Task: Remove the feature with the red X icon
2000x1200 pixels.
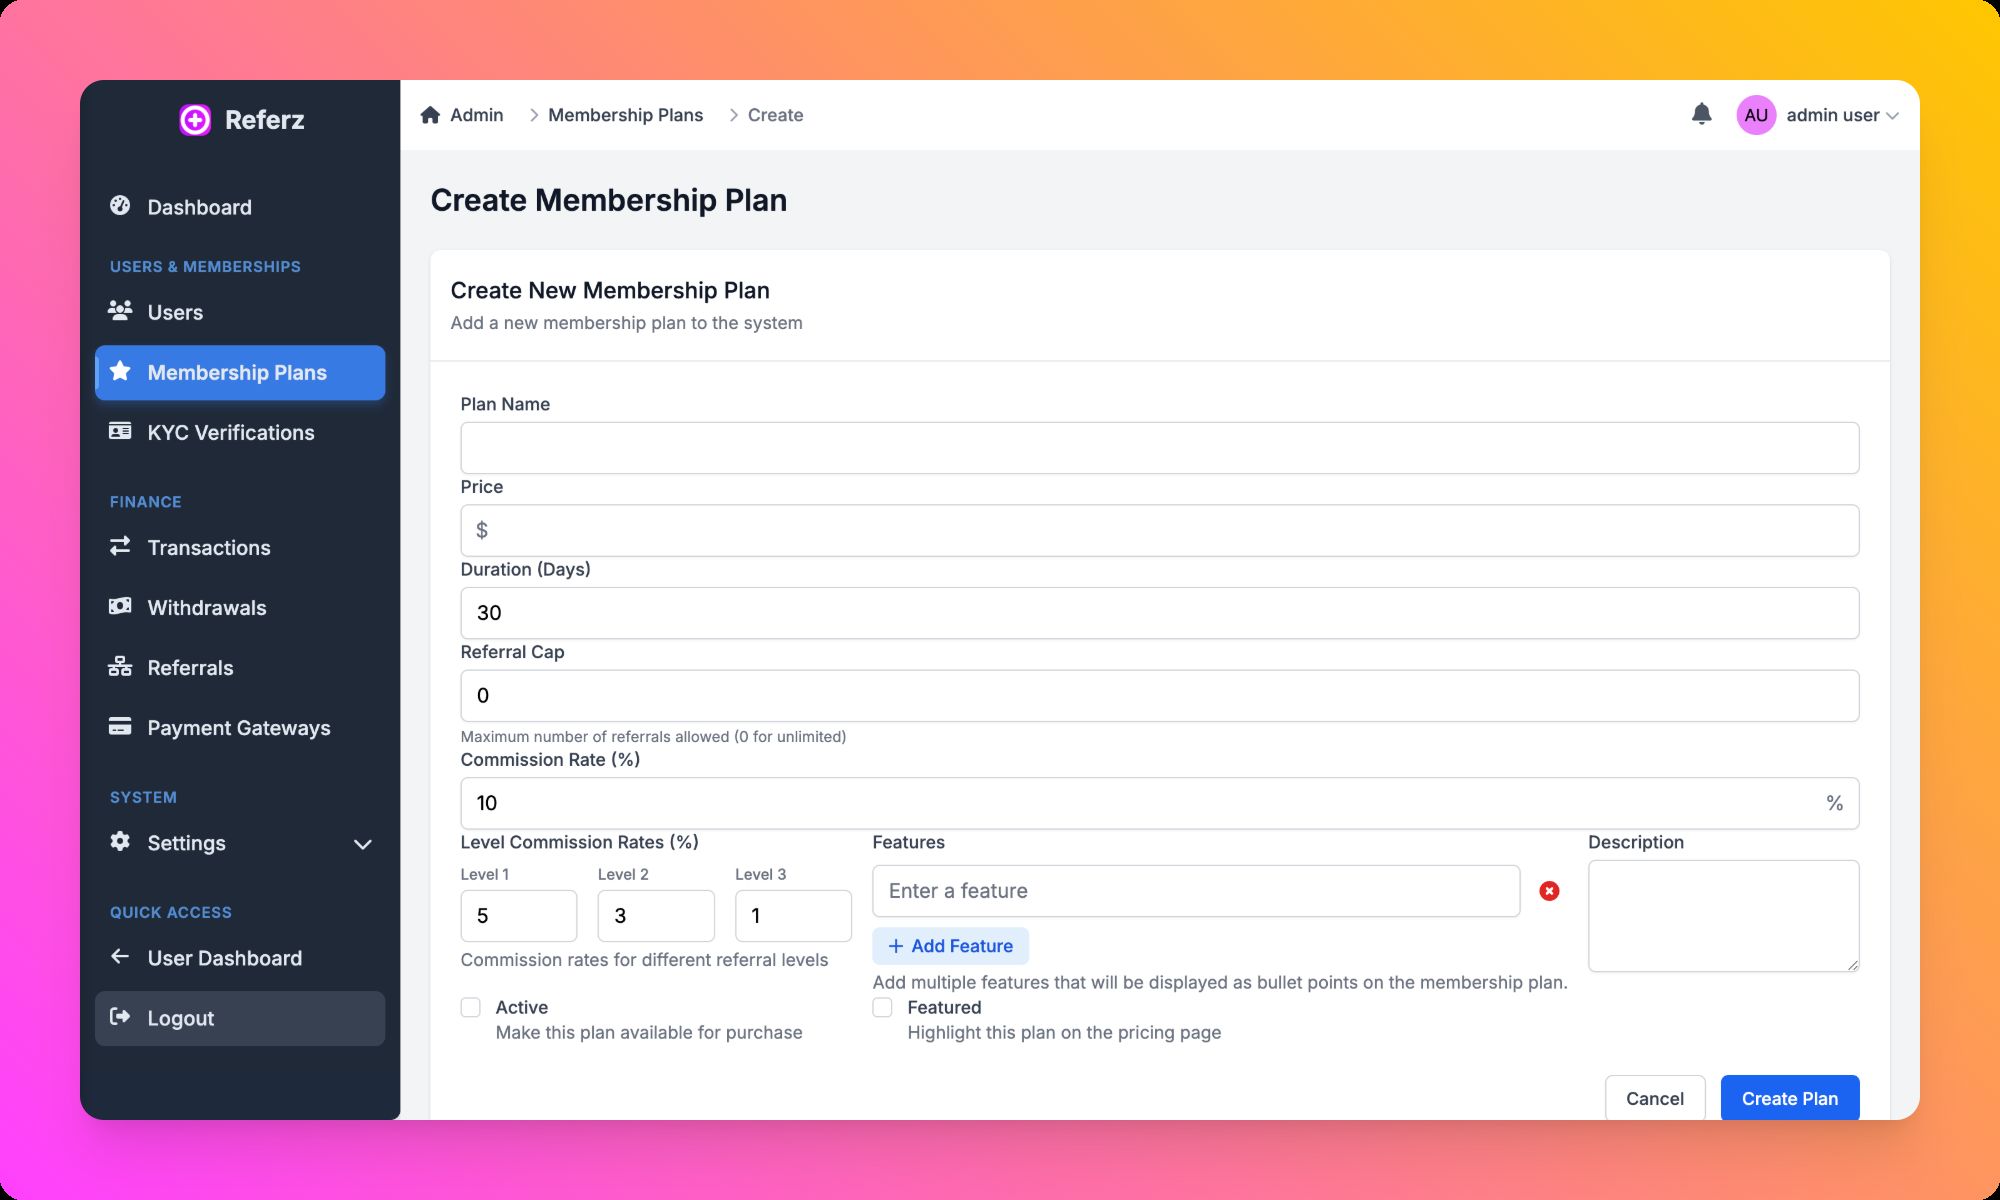Action: coord(1549,891)
